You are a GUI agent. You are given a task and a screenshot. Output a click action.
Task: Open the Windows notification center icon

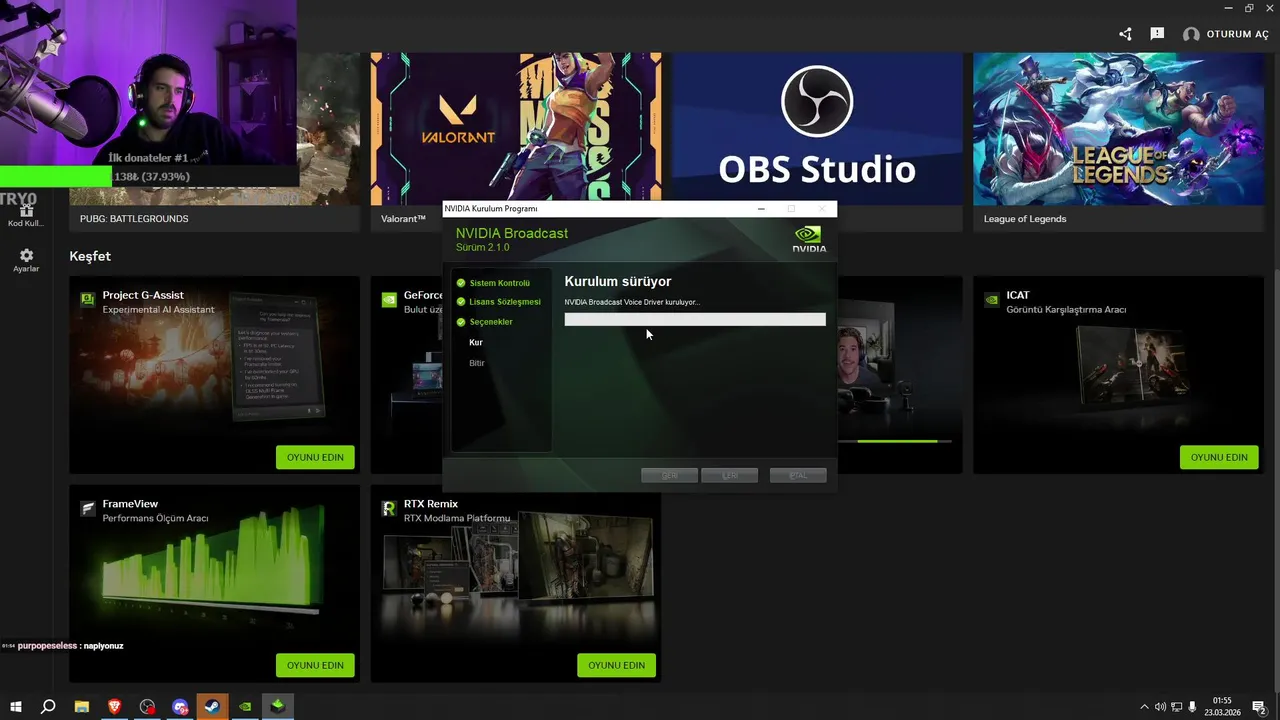click(x=1259, y=707)
